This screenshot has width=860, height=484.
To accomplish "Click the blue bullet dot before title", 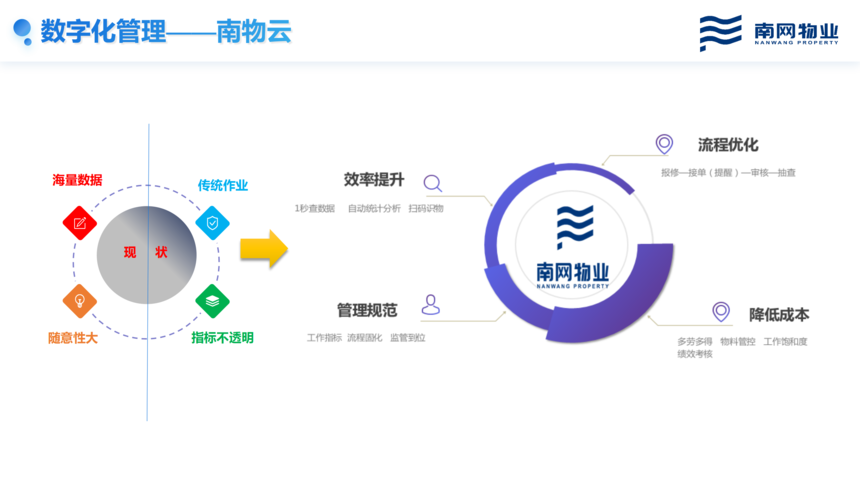I will 22,31.
